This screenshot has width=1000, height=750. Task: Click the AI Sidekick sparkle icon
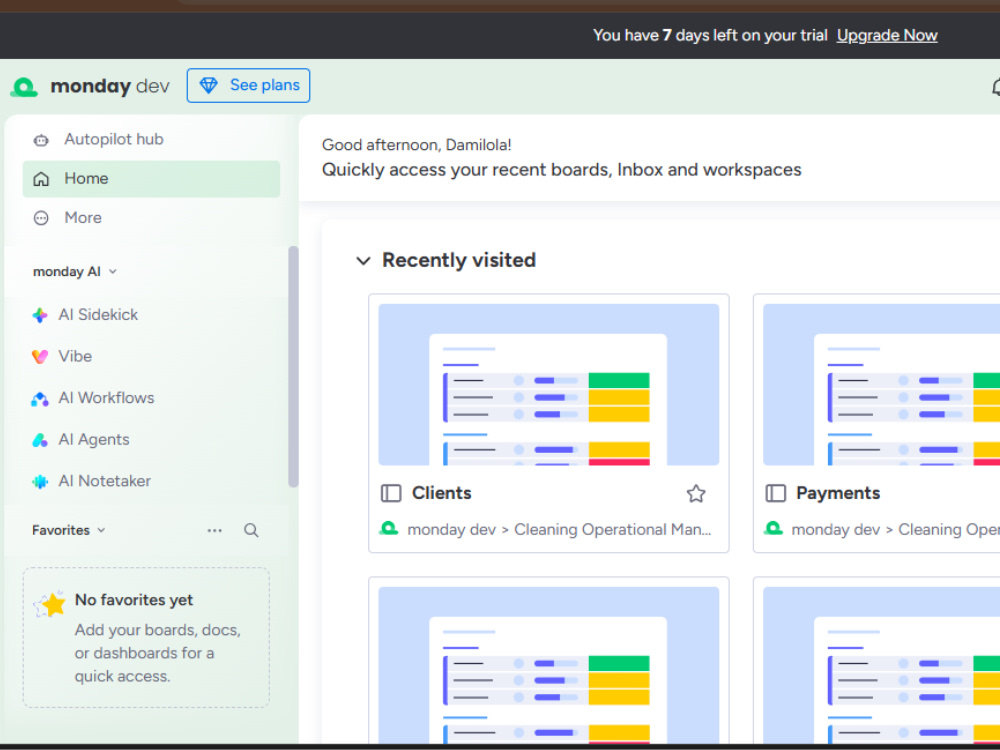pyautogui.click(x=40, y=315)
